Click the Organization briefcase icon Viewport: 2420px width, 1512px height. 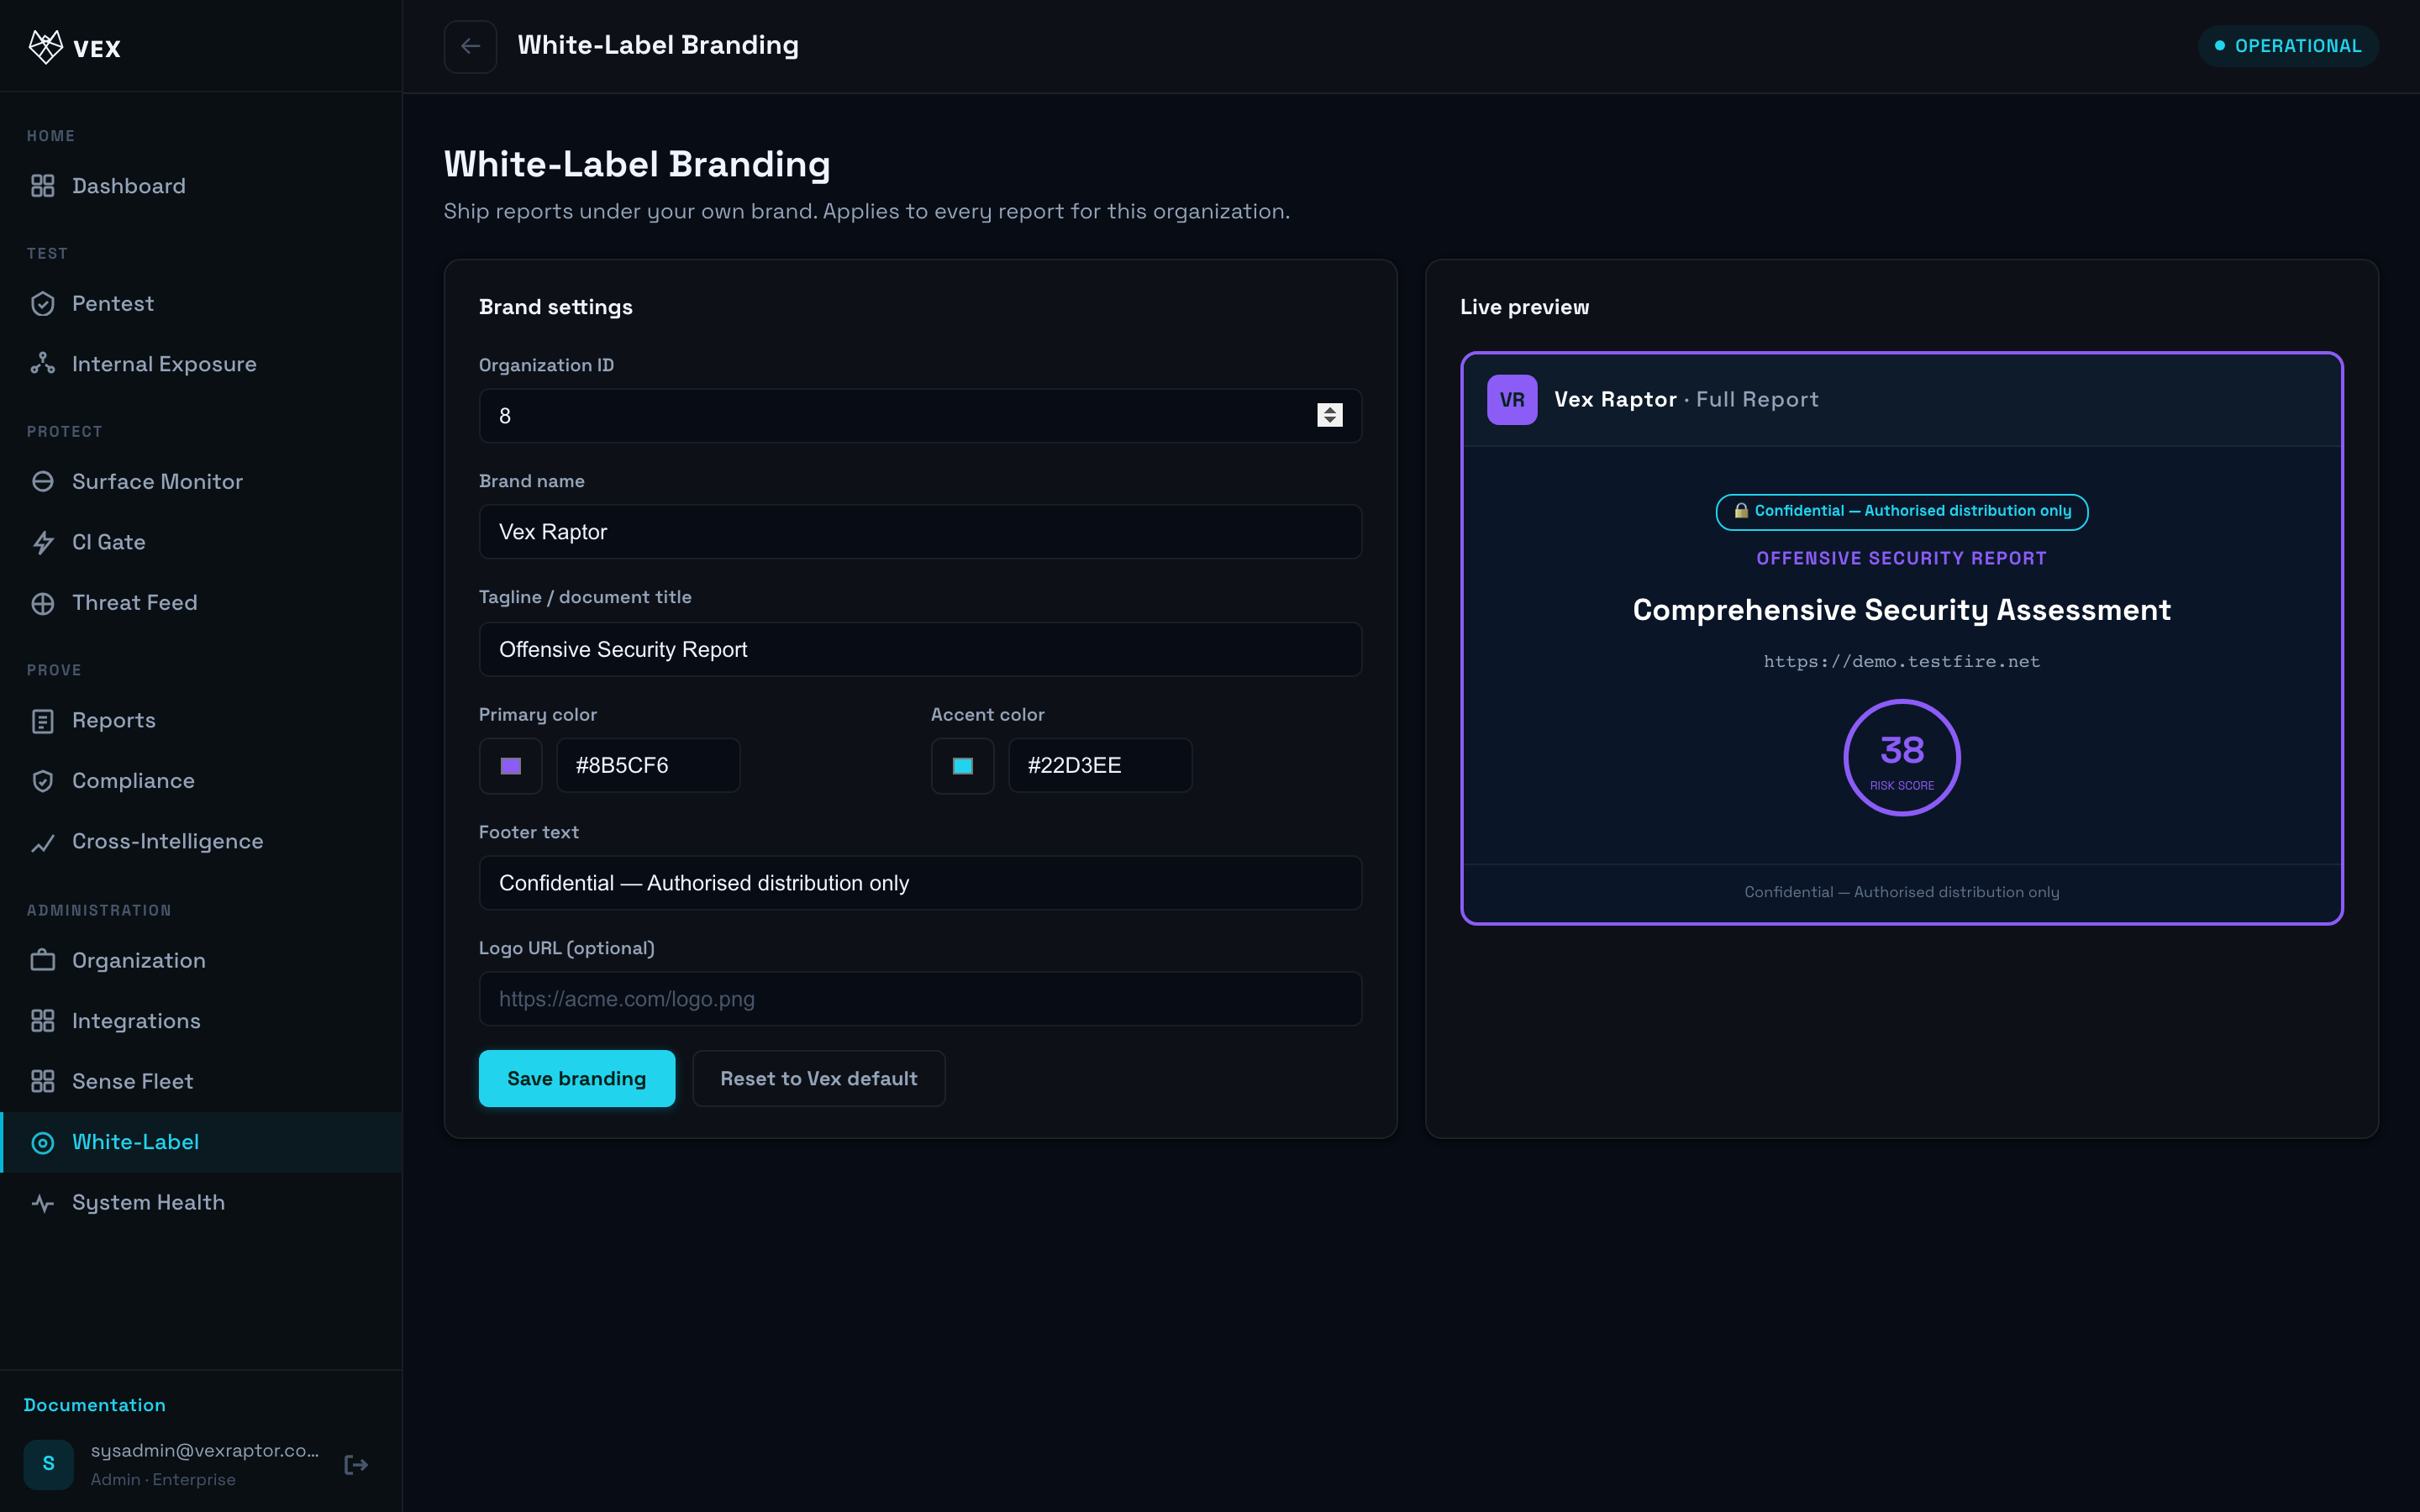[43, 961]
